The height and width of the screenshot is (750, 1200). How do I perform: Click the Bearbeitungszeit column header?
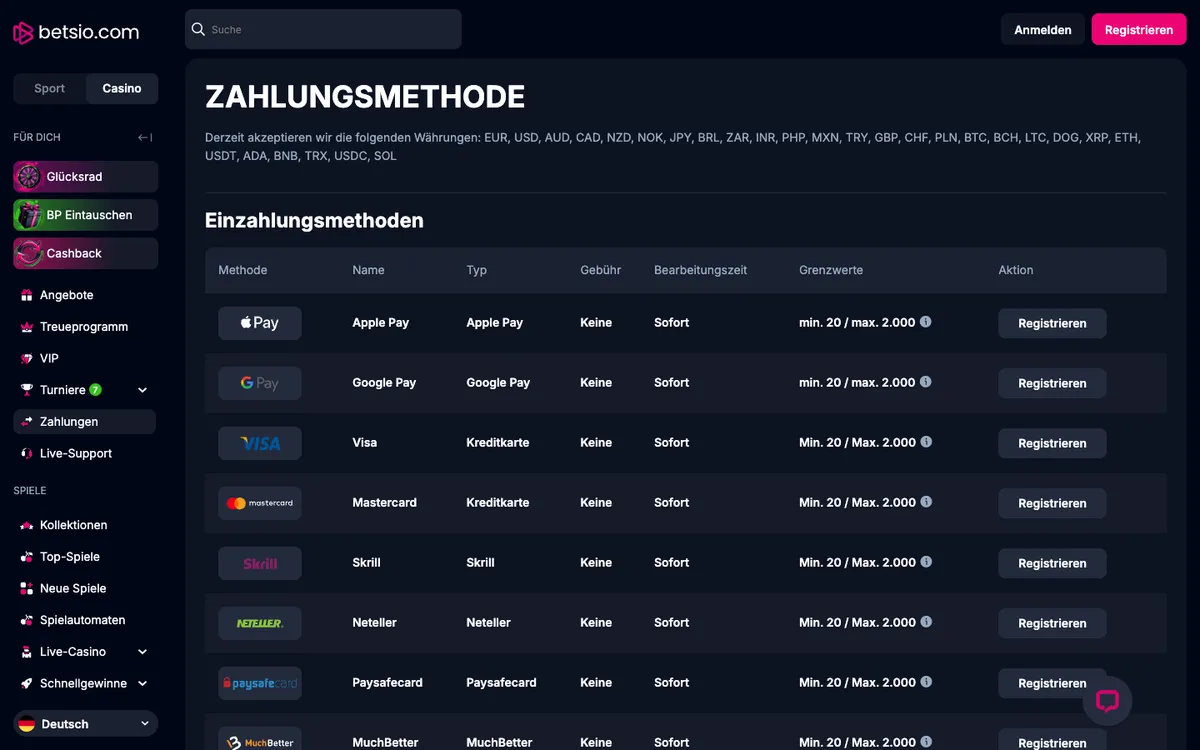[x=700, y=270]
